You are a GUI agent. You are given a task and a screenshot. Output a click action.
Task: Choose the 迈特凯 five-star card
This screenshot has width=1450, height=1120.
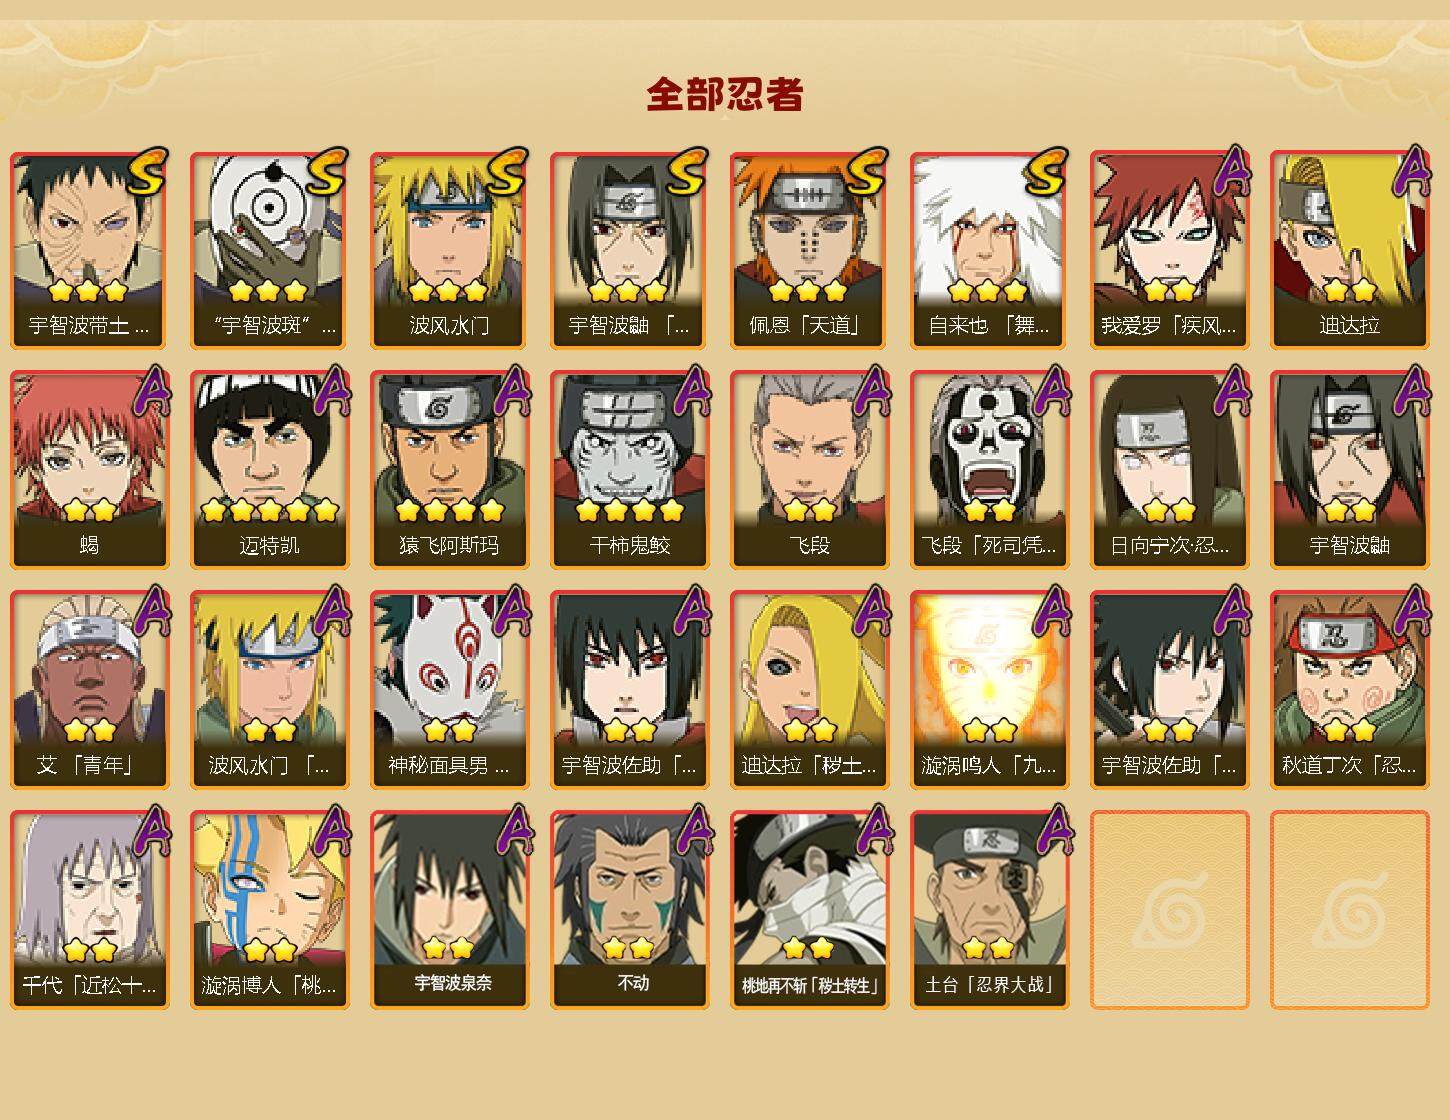click(x=270, y=470)
